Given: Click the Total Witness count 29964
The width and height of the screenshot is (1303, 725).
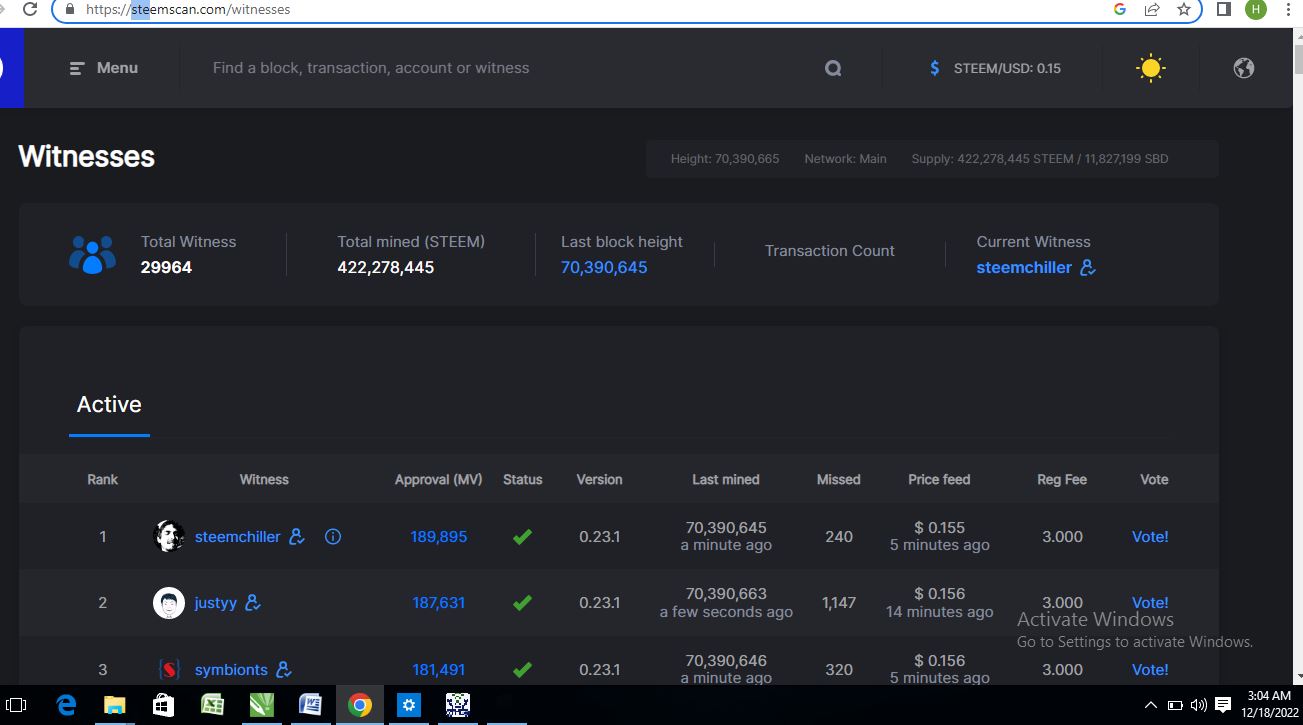Looking at the screenshot, I should [x=167, y=268].
